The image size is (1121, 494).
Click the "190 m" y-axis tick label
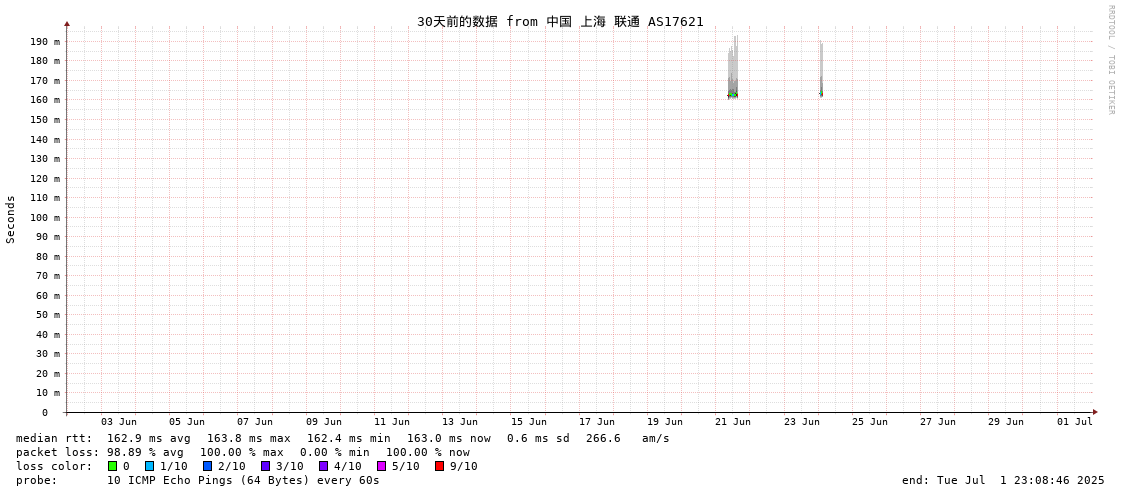(46, 41)
